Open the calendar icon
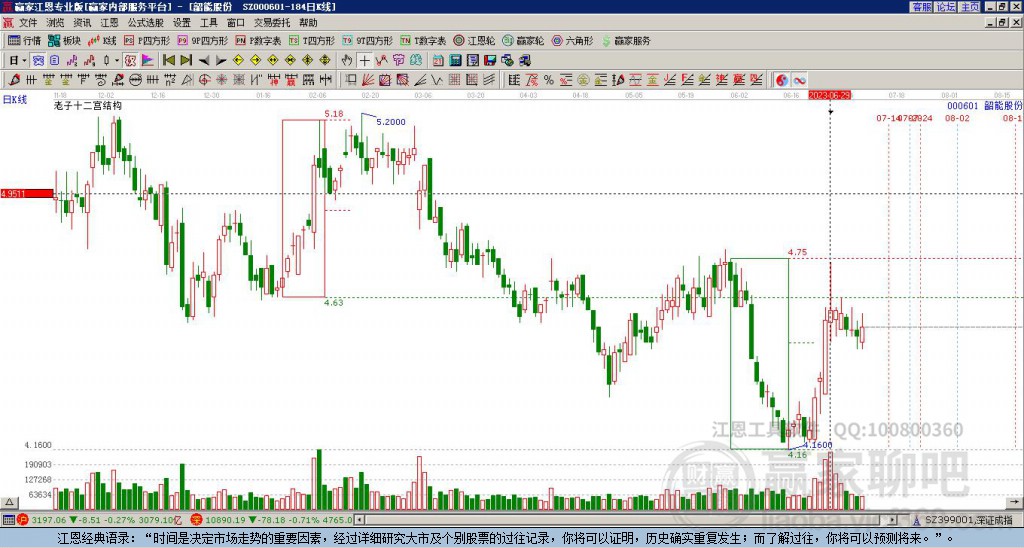Screen dimensions: 1024x548 click(438, 60)
